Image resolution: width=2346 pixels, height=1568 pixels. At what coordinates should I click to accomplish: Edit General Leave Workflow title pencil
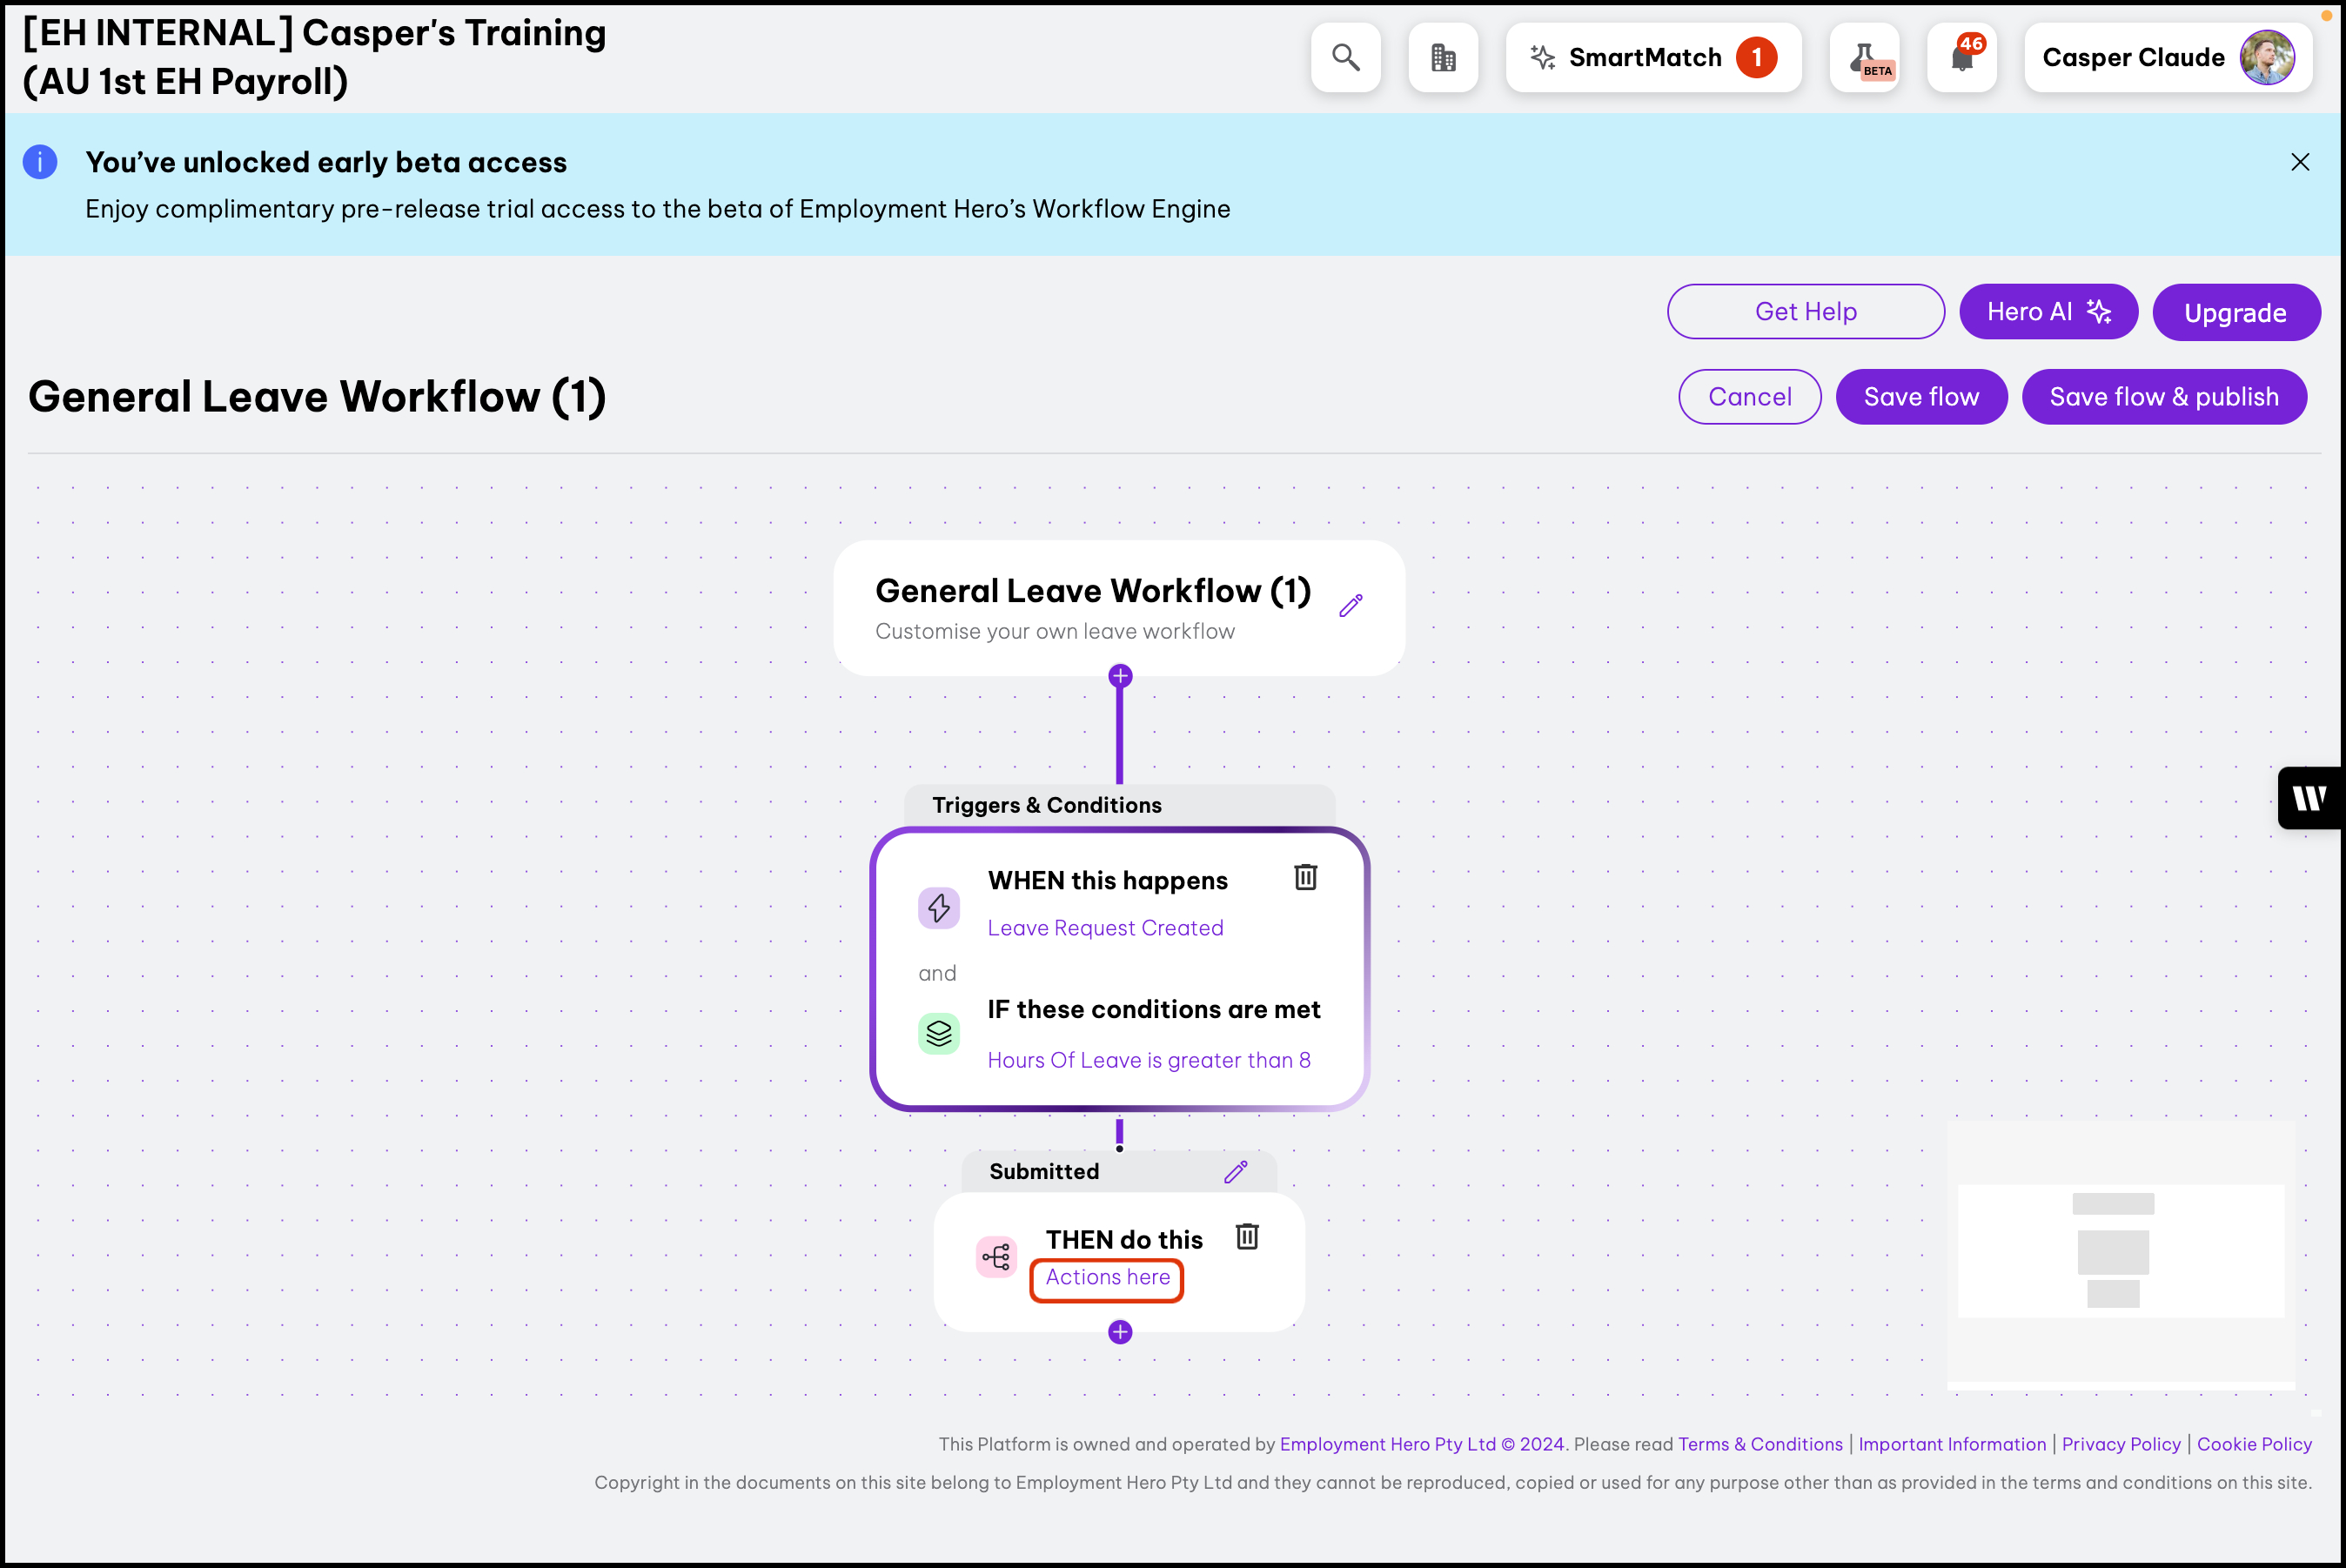click(x=1350, y=606)
